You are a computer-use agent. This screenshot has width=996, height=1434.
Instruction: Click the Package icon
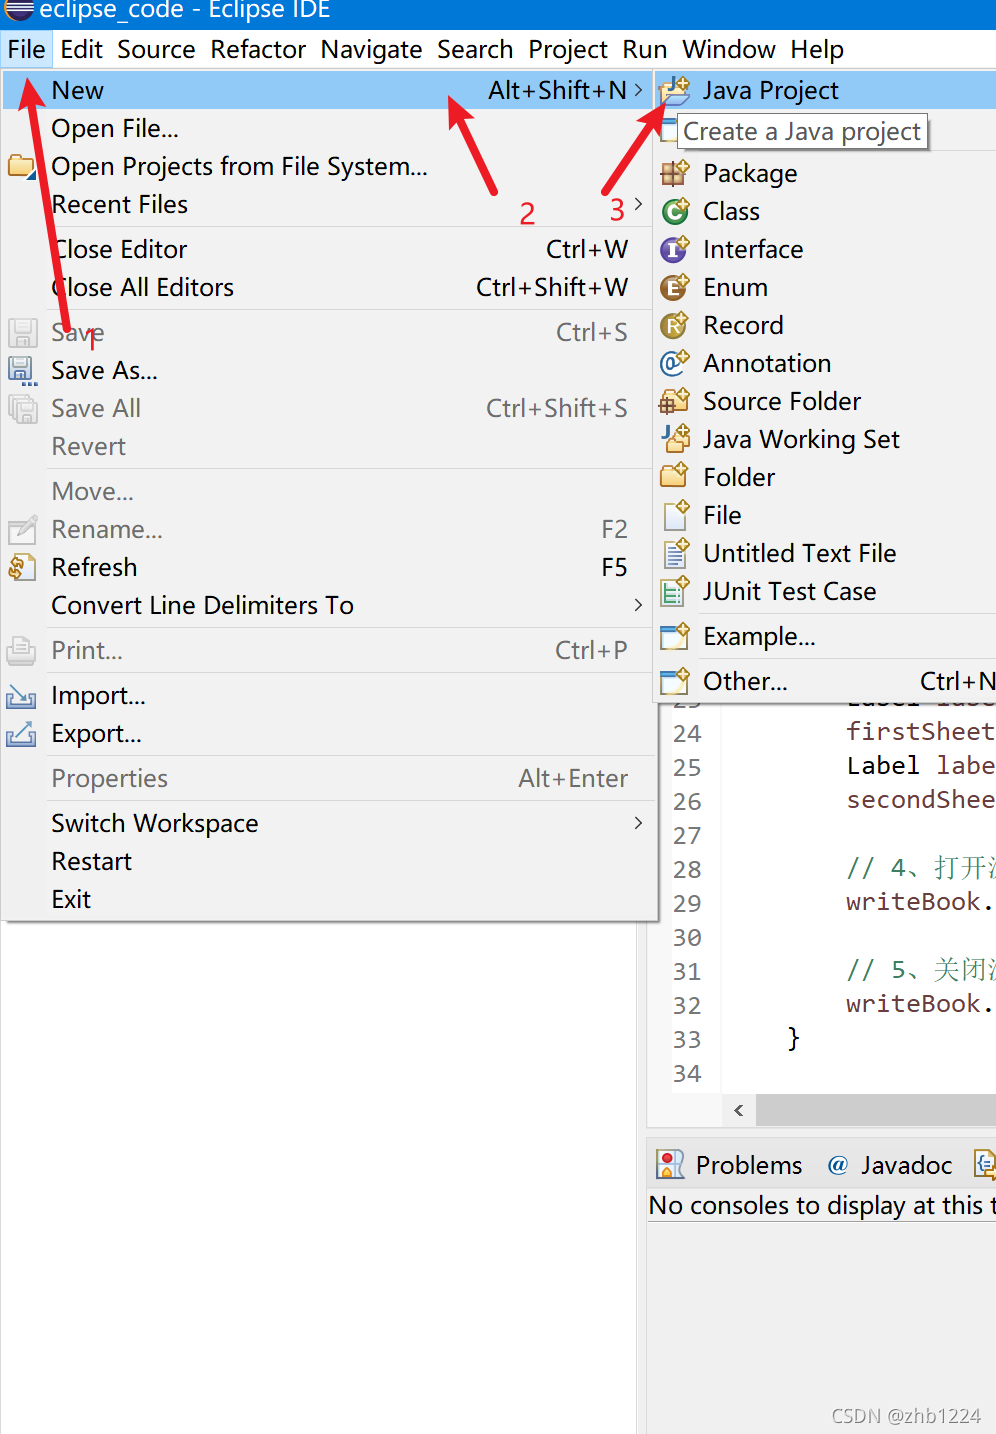tap(675, 173)
